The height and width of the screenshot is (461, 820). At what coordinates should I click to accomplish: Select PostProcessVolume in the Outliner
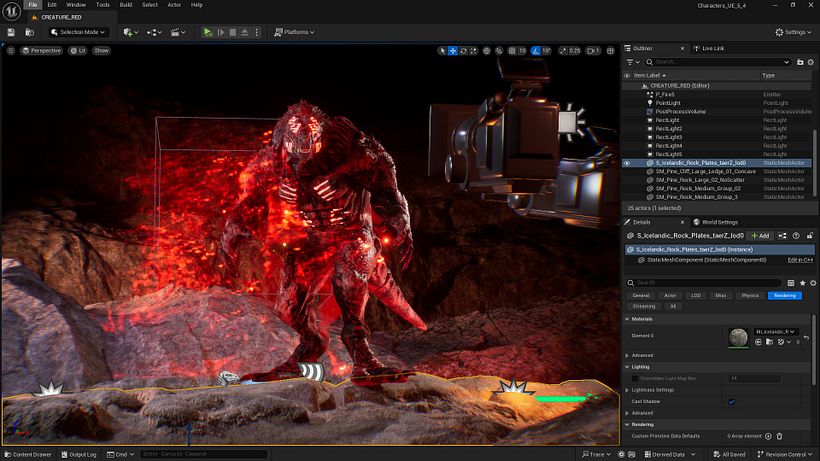[680, 111]
